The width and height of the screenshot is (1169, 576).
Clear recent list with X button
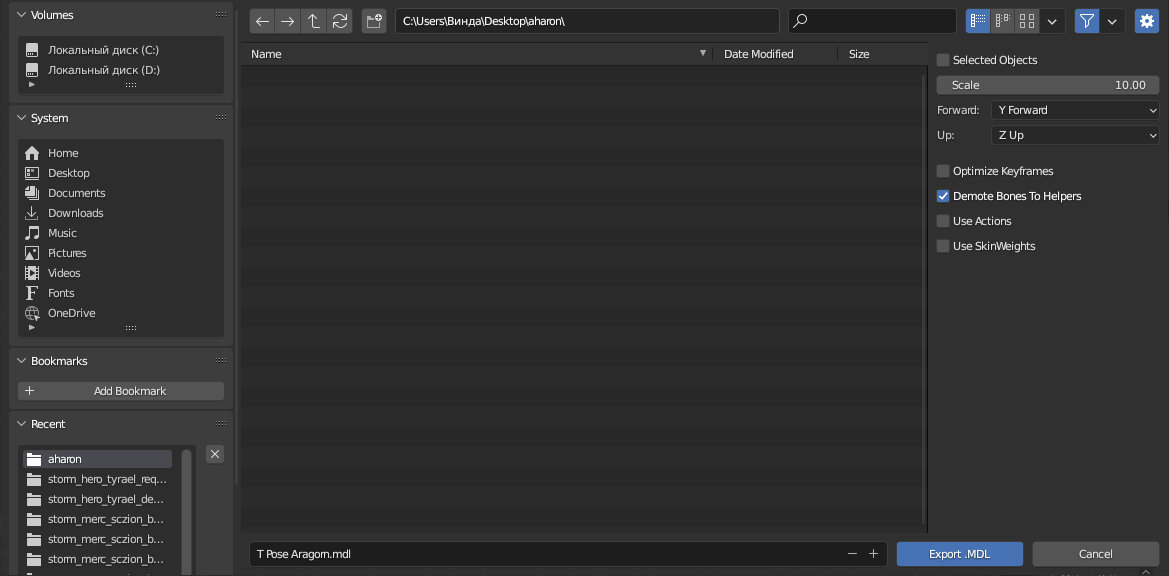coord(215,455)
